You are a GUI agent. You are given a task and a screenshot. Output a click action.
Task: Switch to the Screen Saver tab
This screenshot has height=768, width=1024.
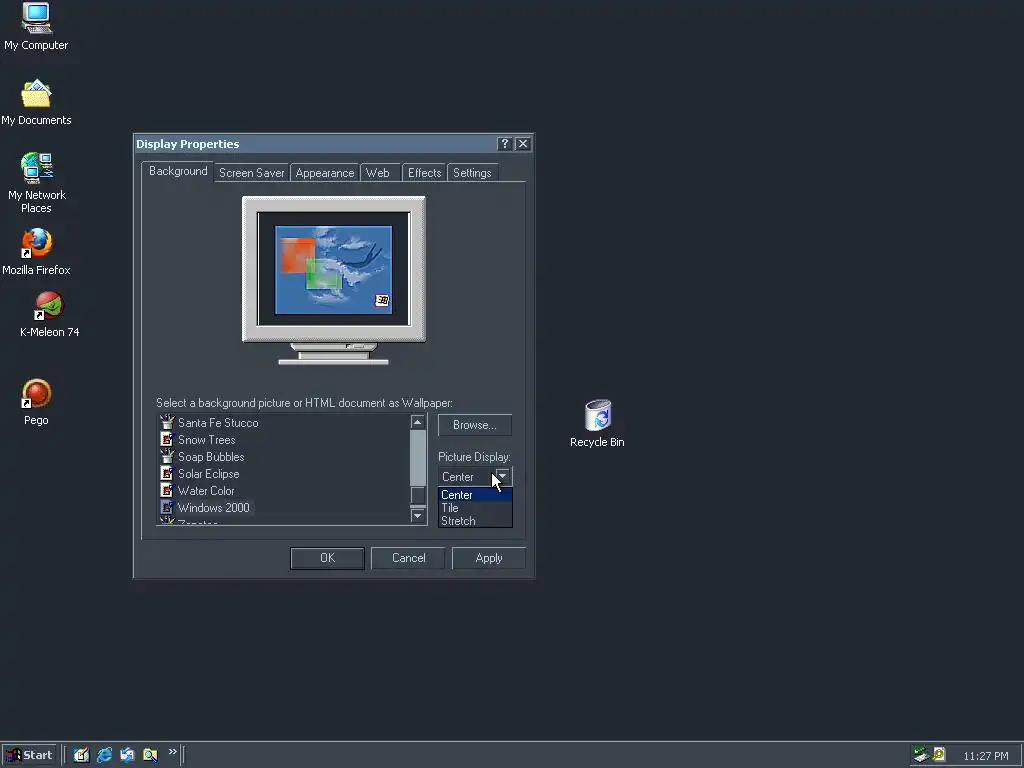tap(251, 173)
